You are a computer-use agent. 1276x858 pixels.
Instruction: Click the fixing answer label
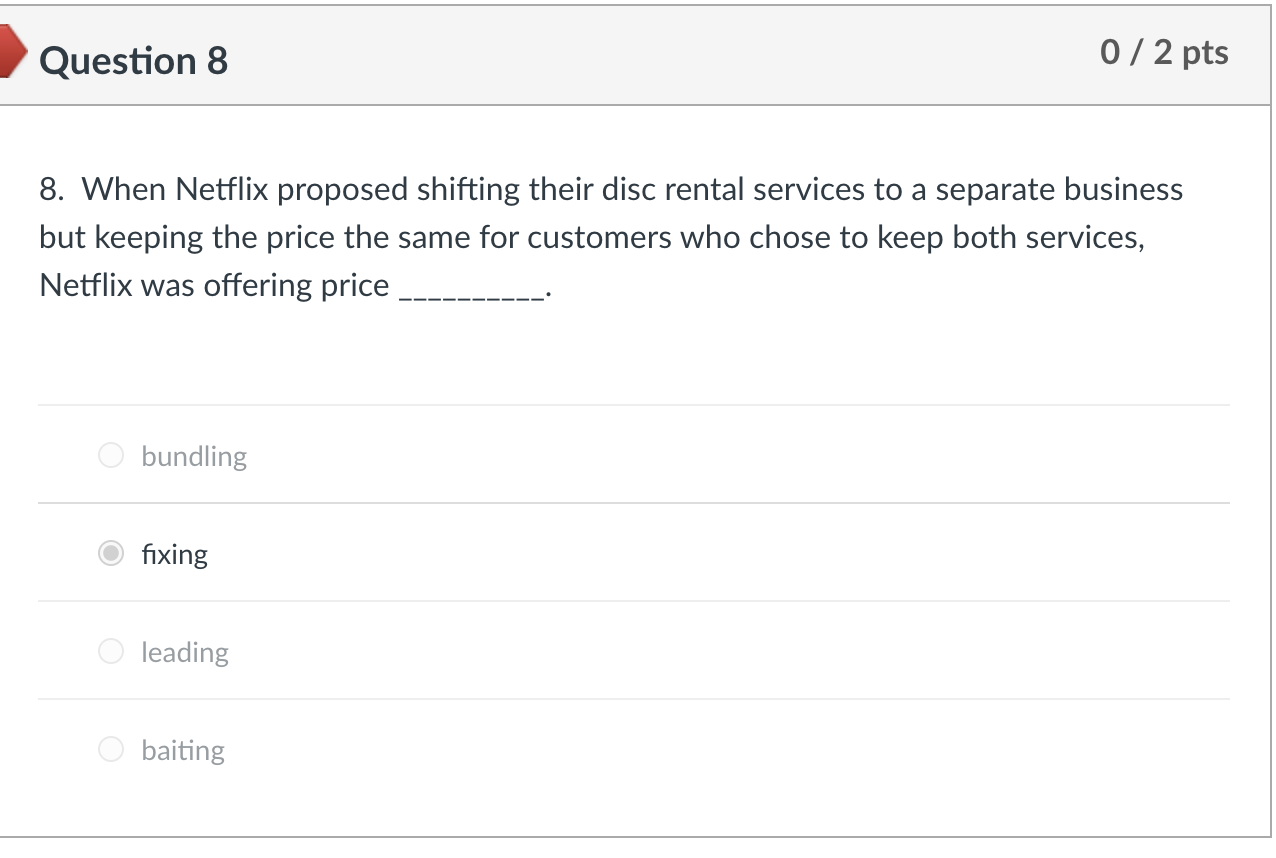[x=174, y=553]
